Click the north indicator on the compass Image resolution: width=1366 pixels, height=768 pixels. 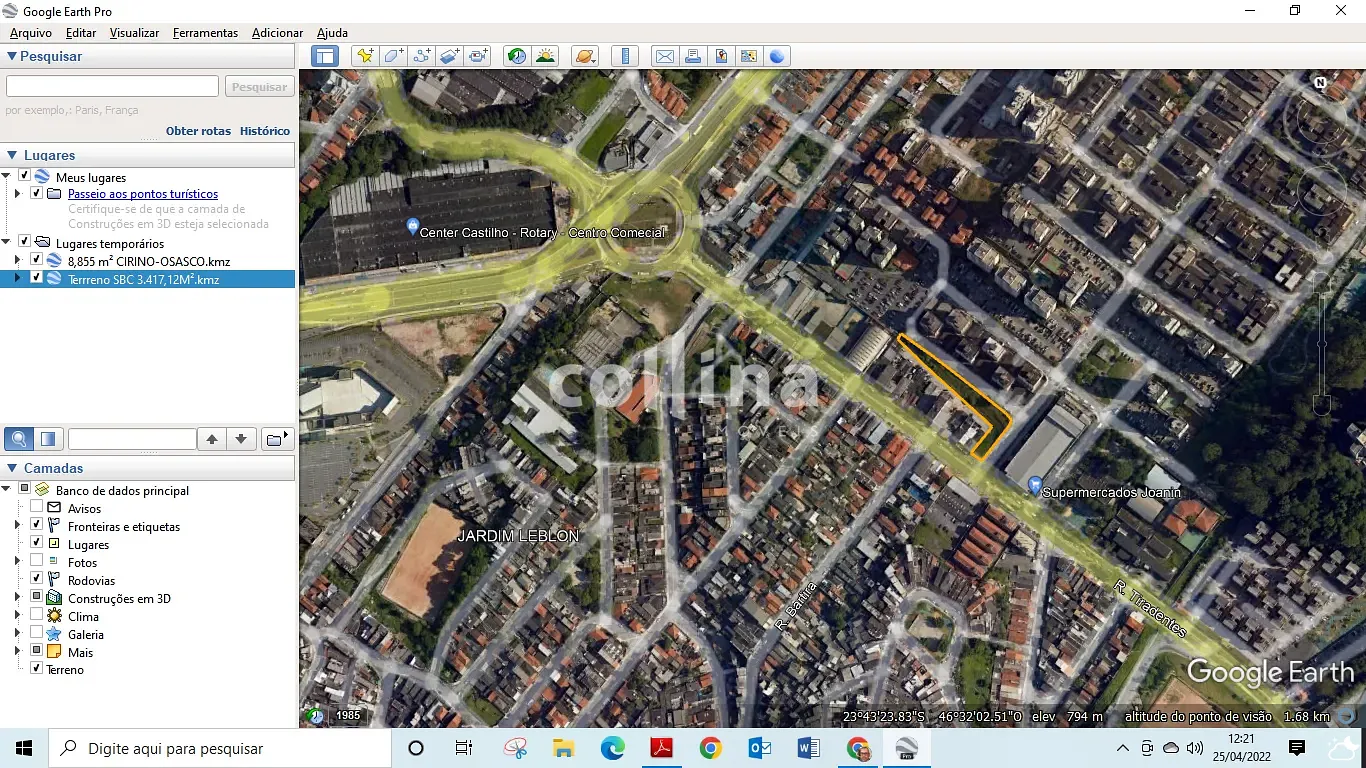pyautogui.click(x=1321, y=83)
